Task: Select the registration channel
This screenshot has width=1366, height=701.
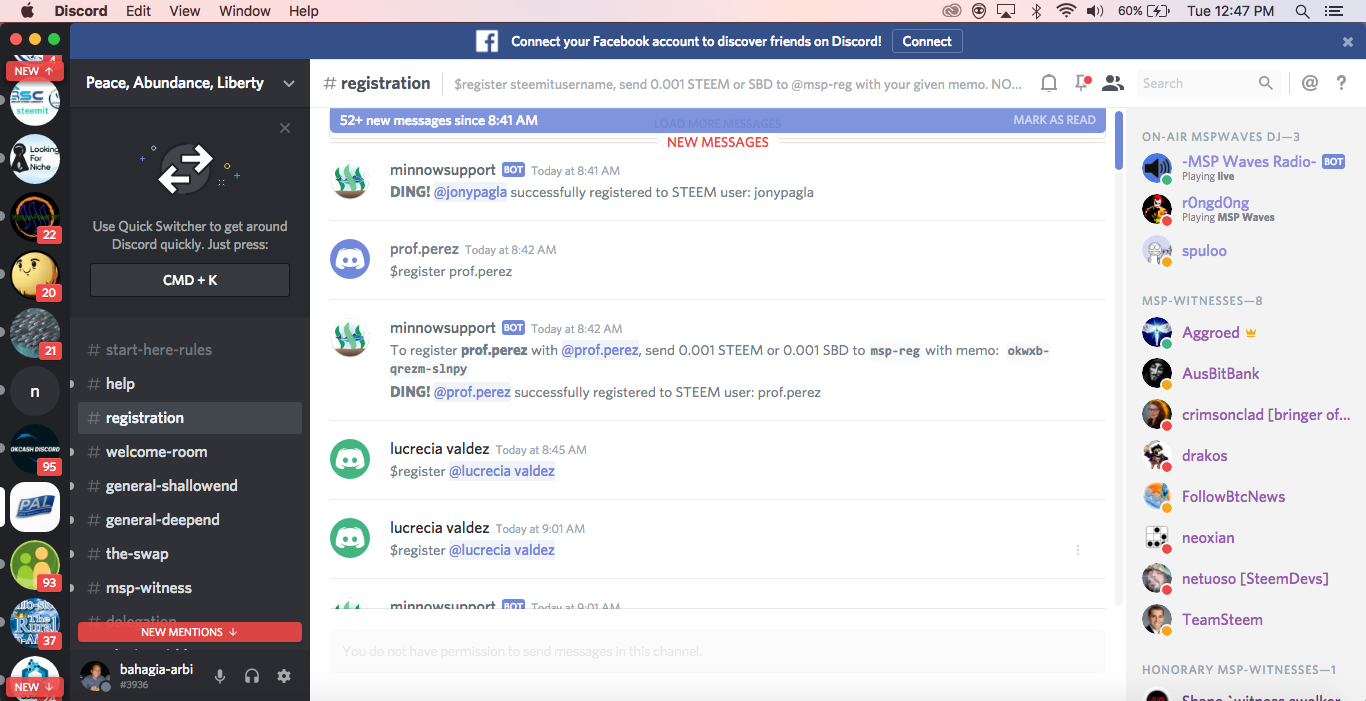Action: click(190, 418)
